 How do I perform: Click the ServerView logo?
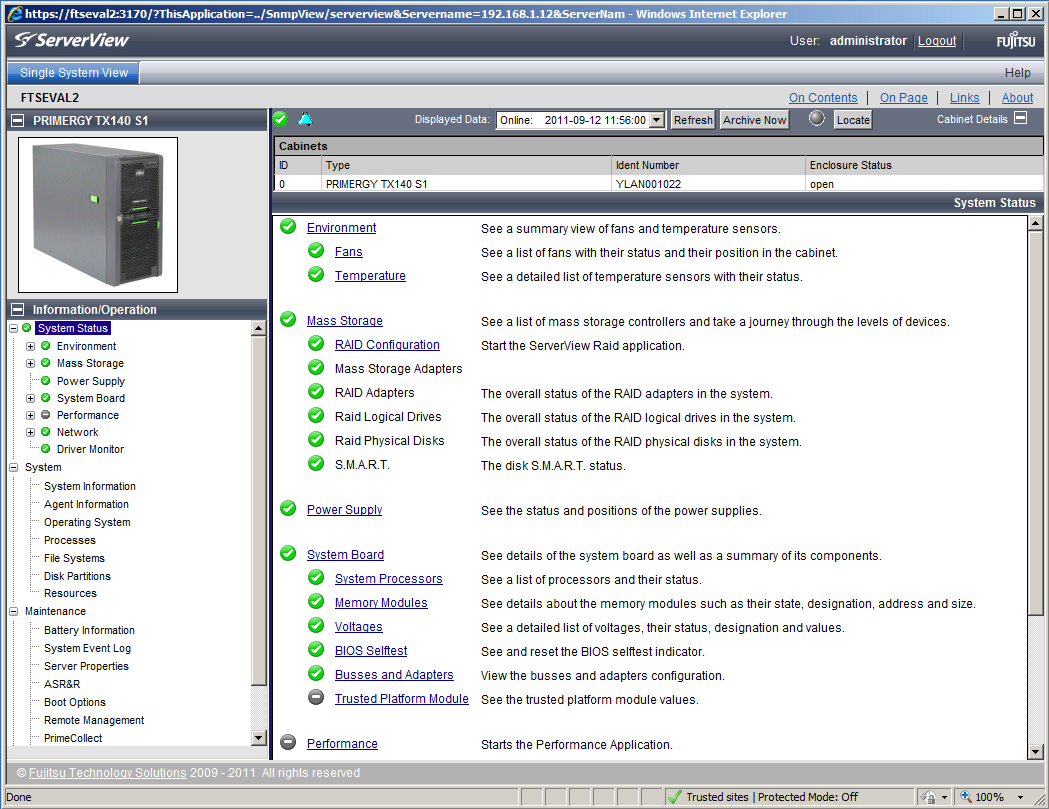[x=72, y=40]
